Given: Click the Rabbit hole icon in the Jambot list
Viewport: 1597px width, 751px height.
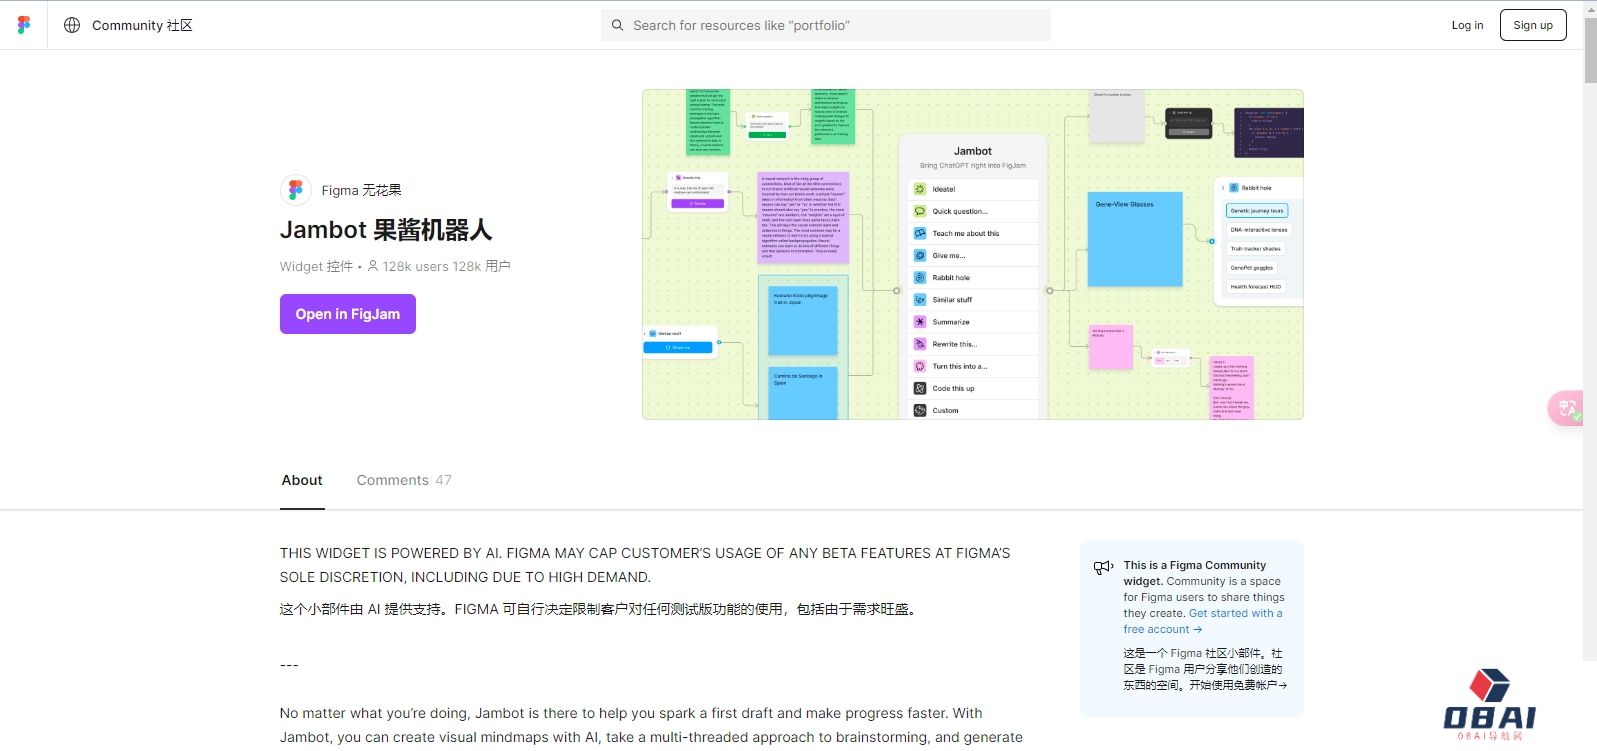Looking at the screenshot, I should 920,277.
